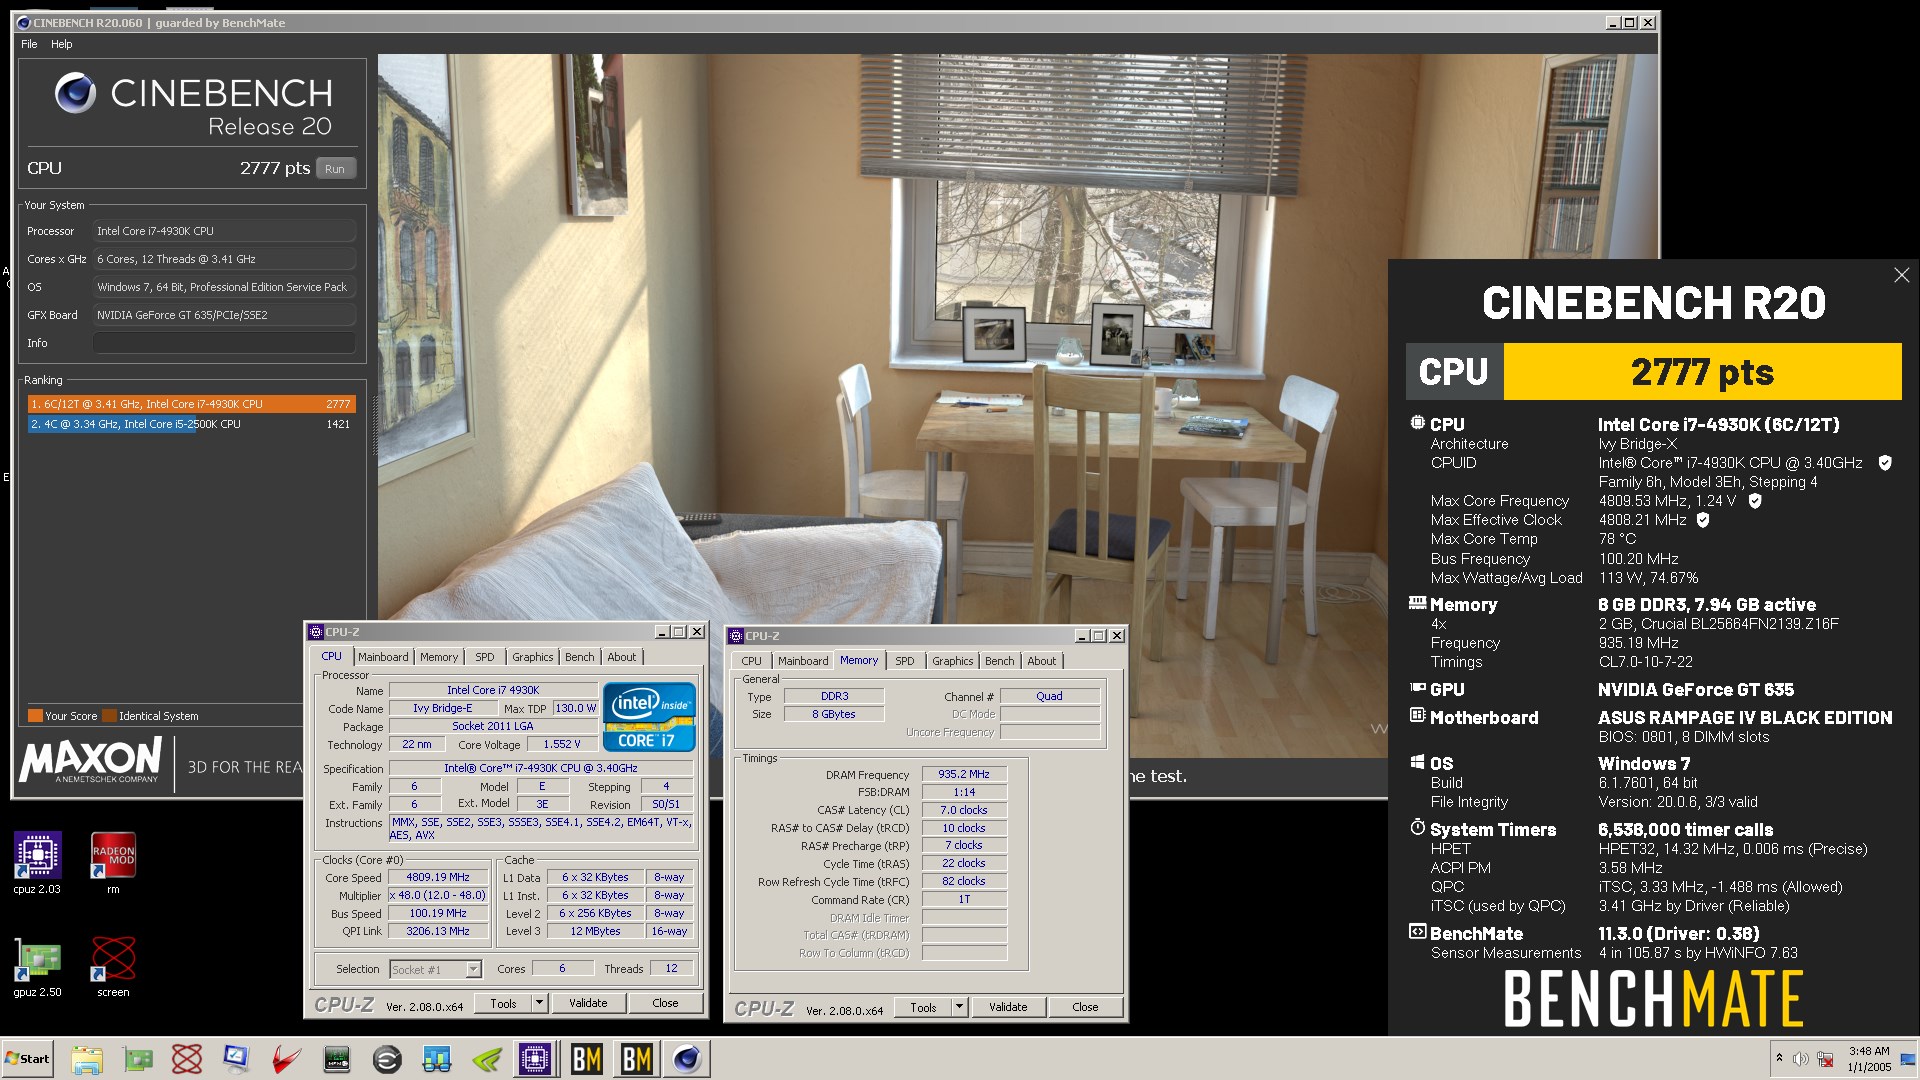
Task: Click Validate in the right CPU-Z window
Action: [x=1008, y=1007]
